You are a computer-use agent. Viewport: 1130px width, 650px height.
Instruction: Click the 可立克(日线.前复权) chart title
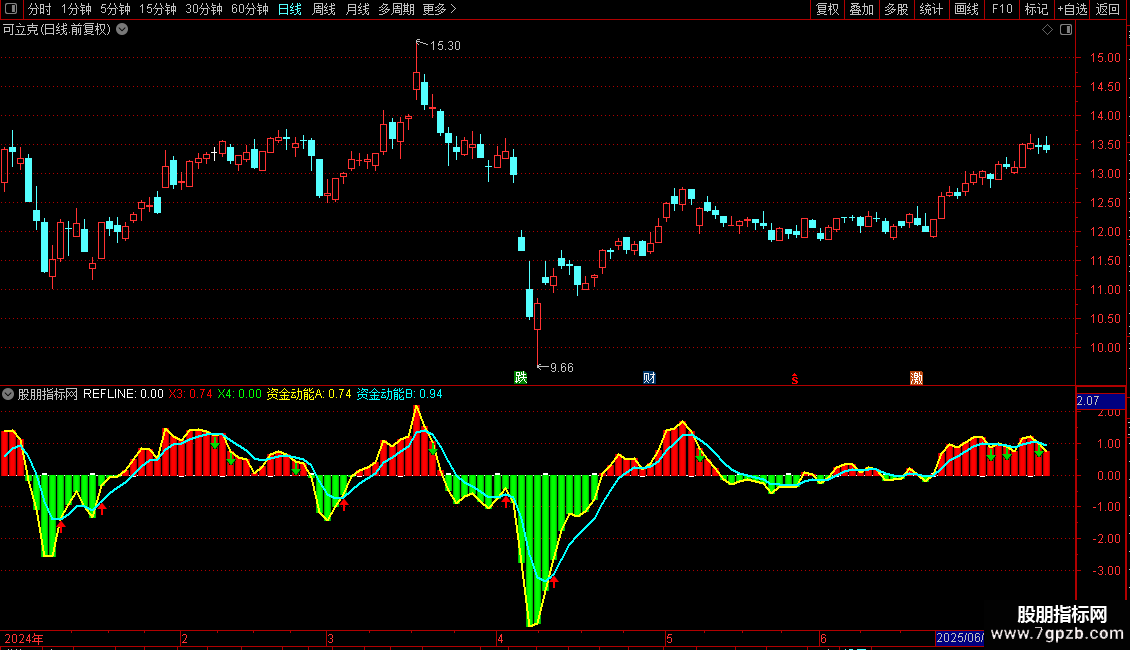[x=57, y=30]
